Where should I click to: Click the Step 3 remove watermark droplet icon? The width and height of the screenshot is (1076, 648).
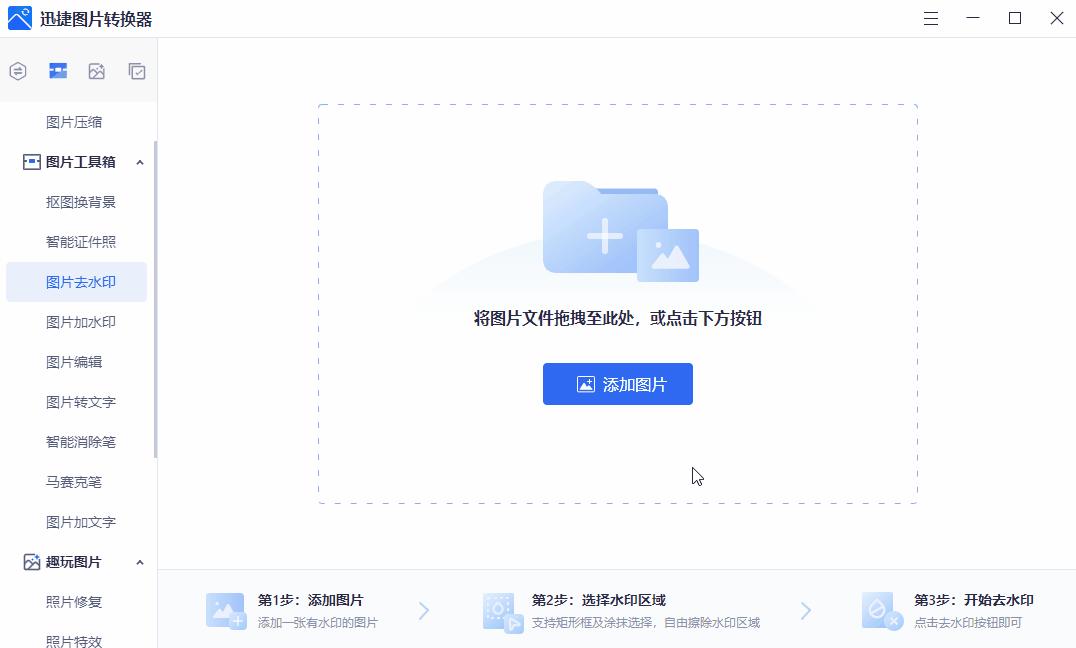pos(879,610)
